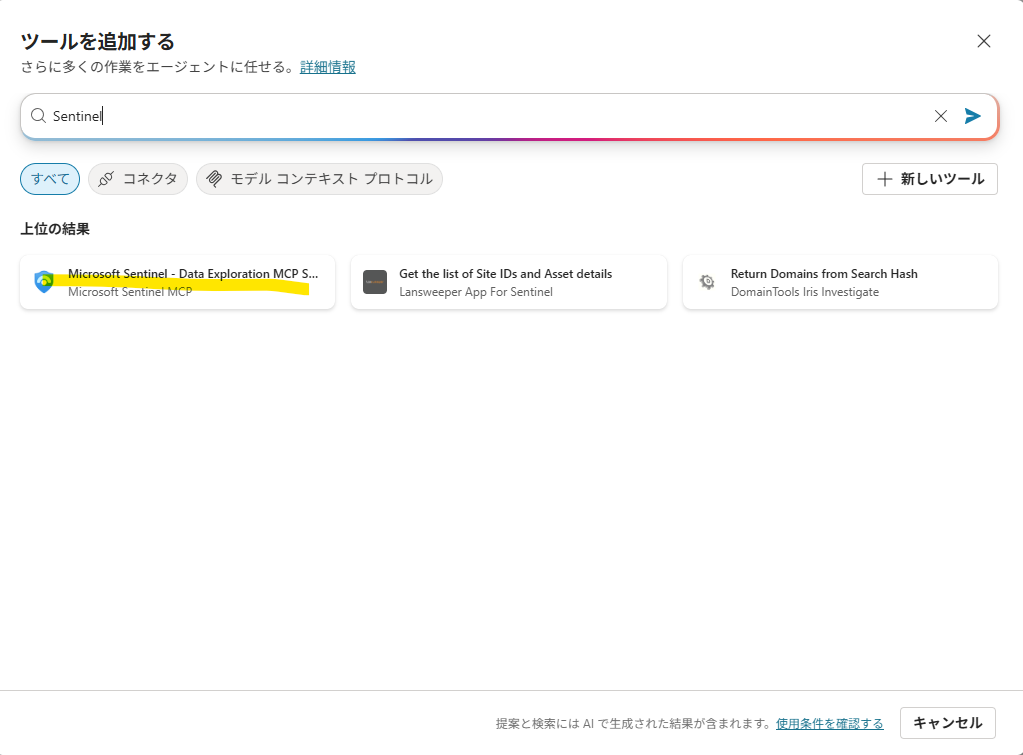Clear the Sentinel search text
1023x755 pixels.
(x=940, y=116)
